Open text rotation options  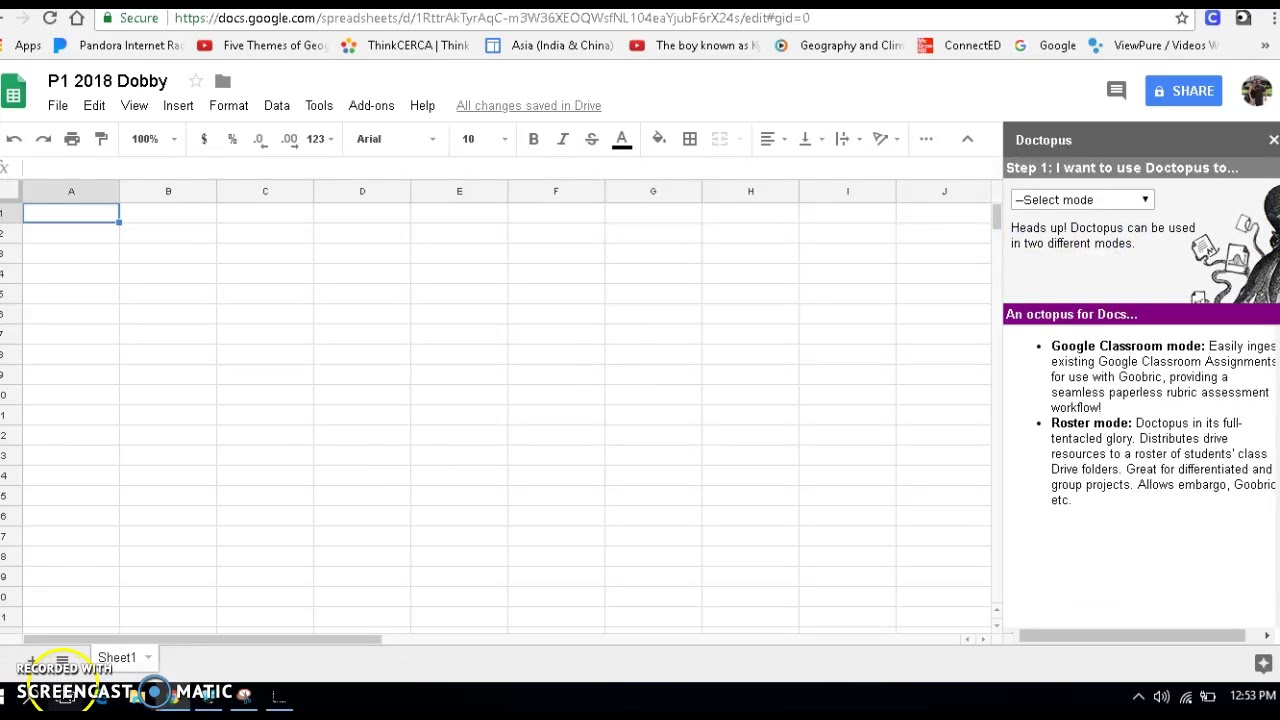coord(885,139)
